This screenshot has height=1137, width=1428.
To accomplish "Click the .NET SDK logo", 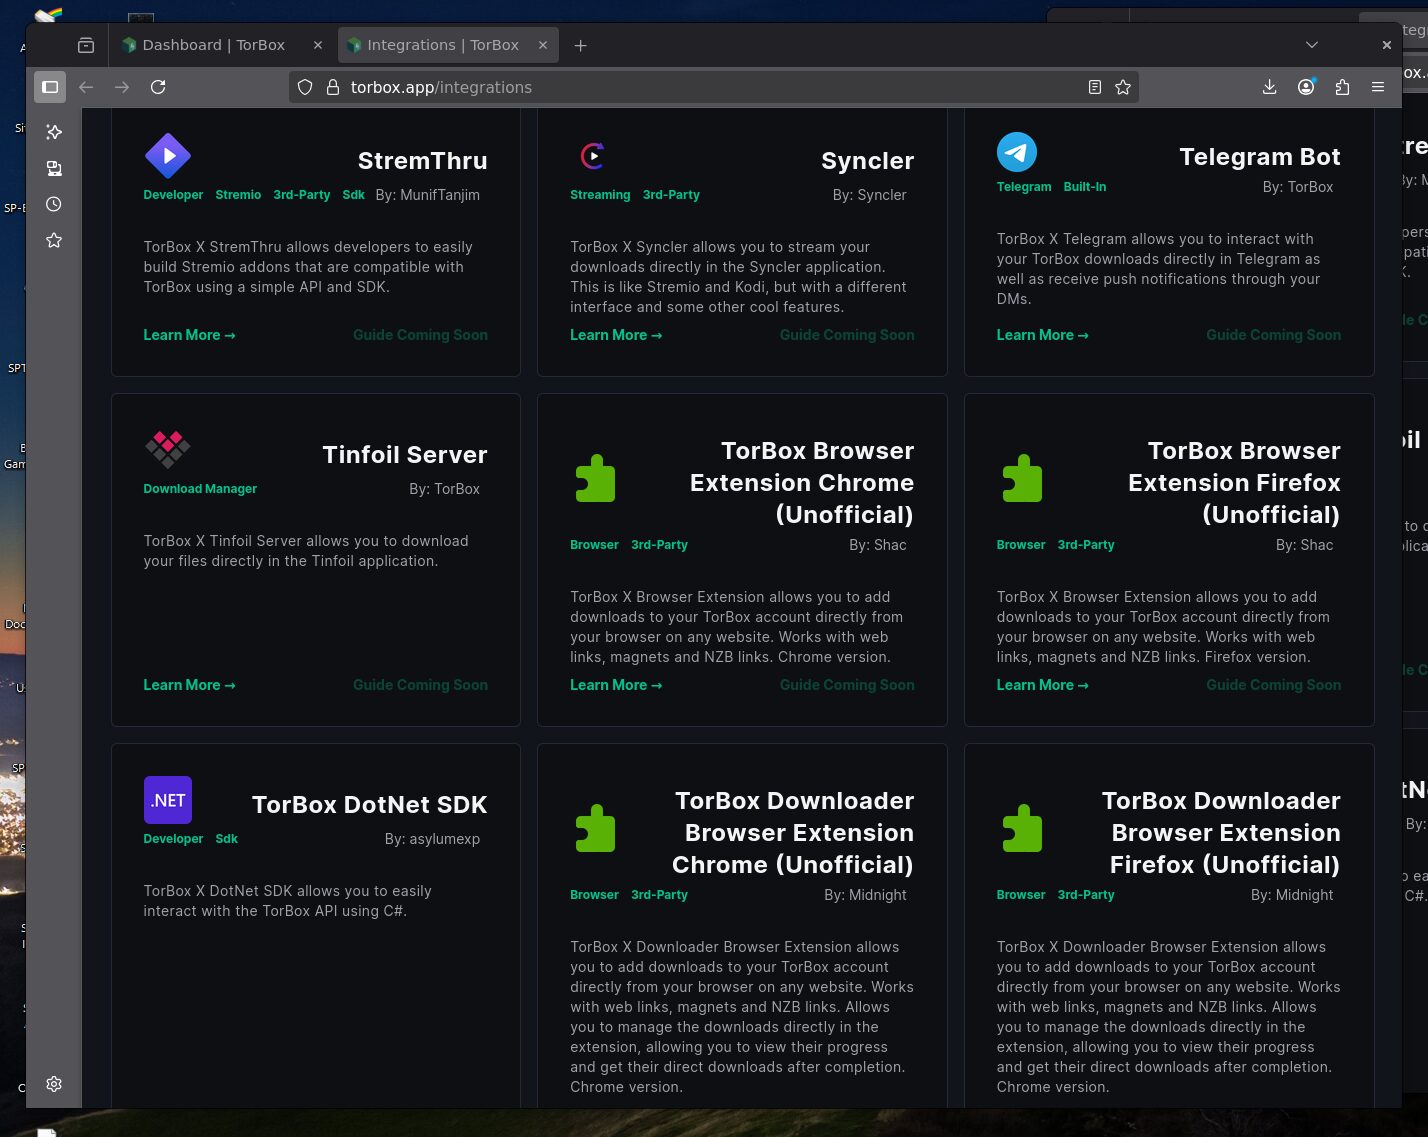I will tap(168, 800).
